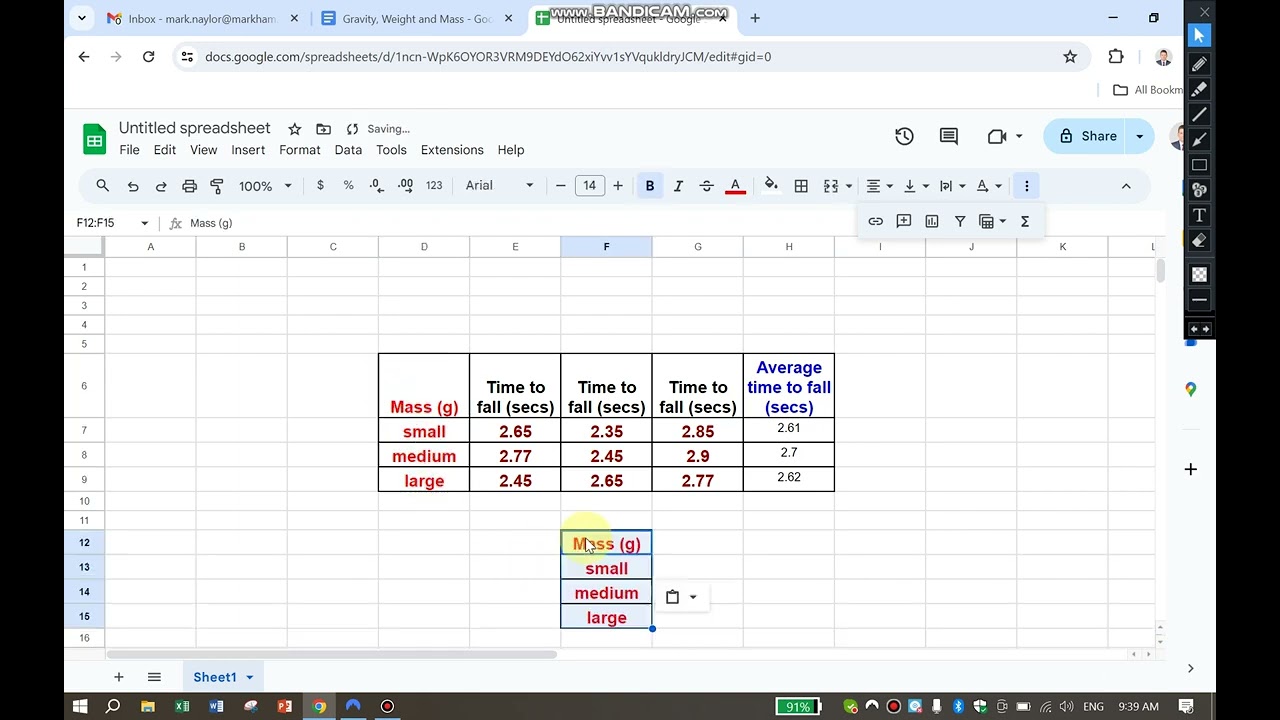
Task: Undo the last action
Action: pyautogui.click(x=133, y=186)
